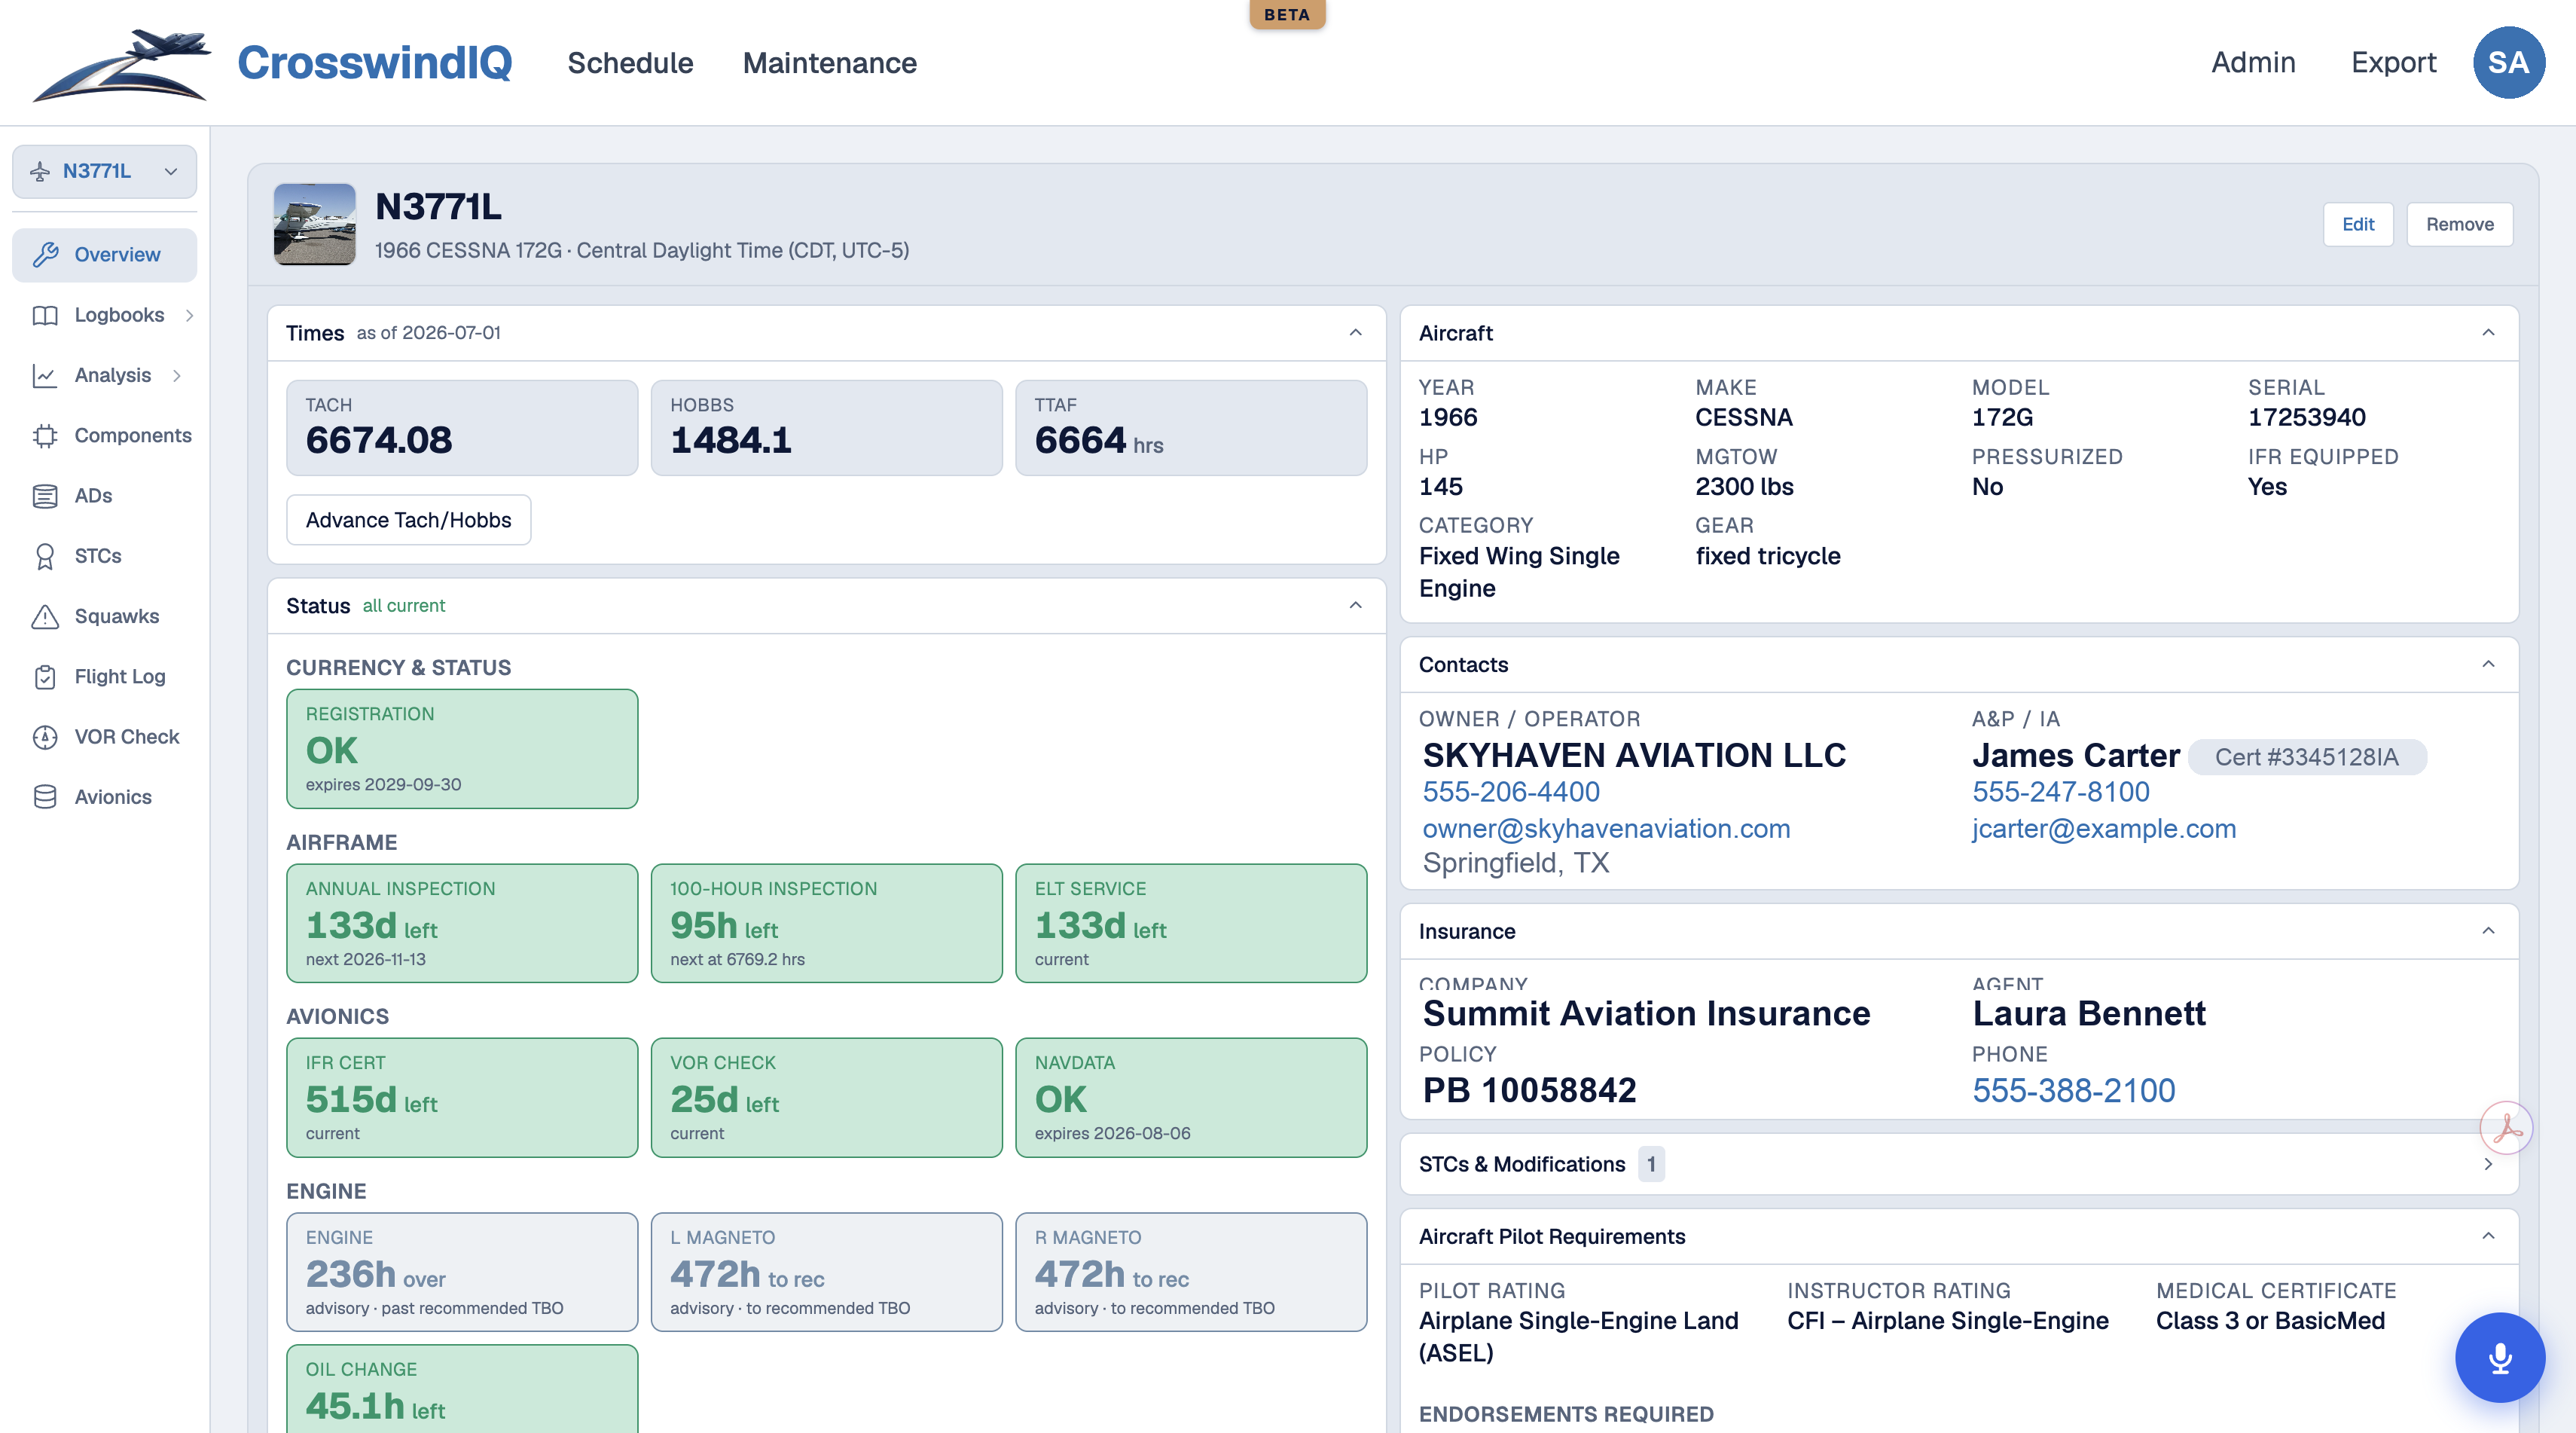Click the Avionics database icon
The width and height of the screenshot is (2576, 1433).
(45, 797)
